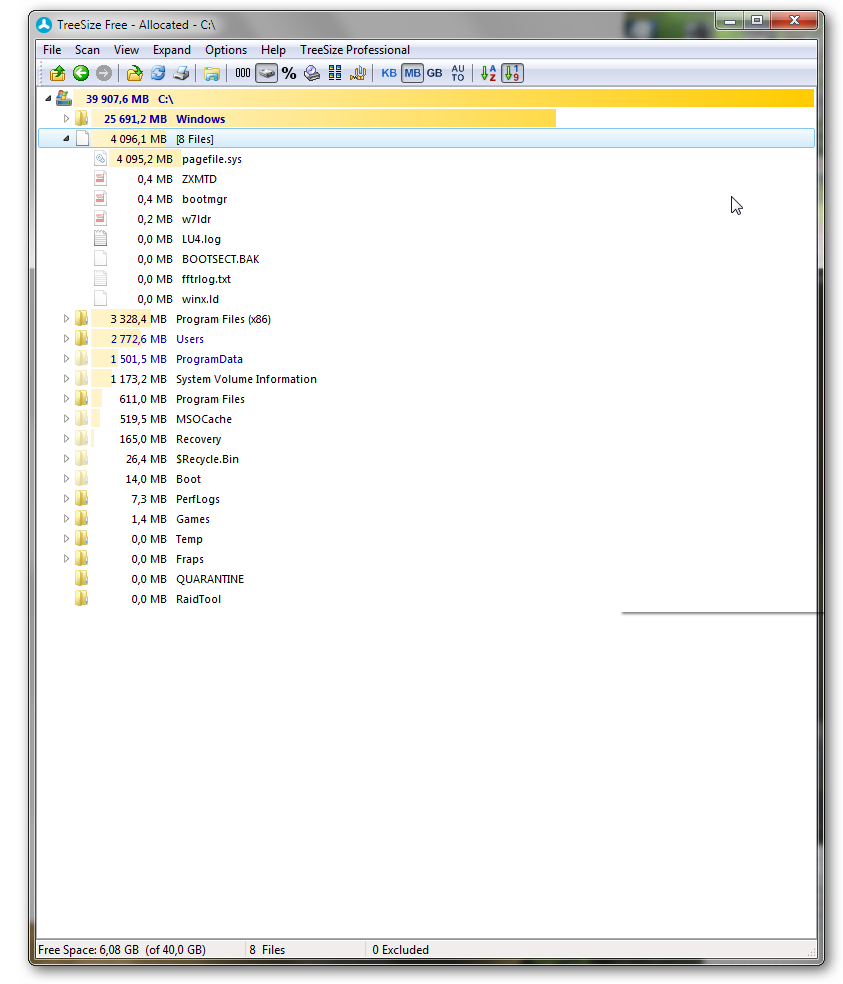Screen dimensions: 843x984
Task: Open the select directory to scan icon
Action: point(134,73)
